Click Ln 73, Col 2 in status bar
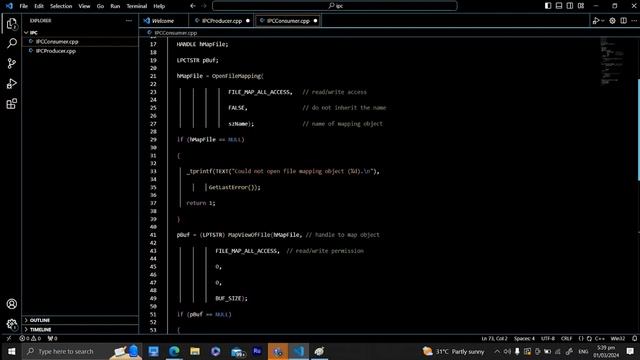This screenshot has width=640, height=360. click(x=494, y=338)
